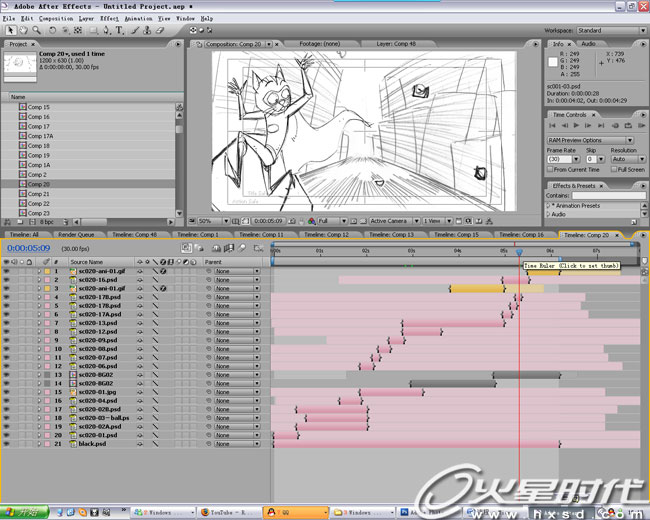The height and width of the screenshot is (520, 650).
Task: Switch to the Audio panel tab
Action: 588,44
